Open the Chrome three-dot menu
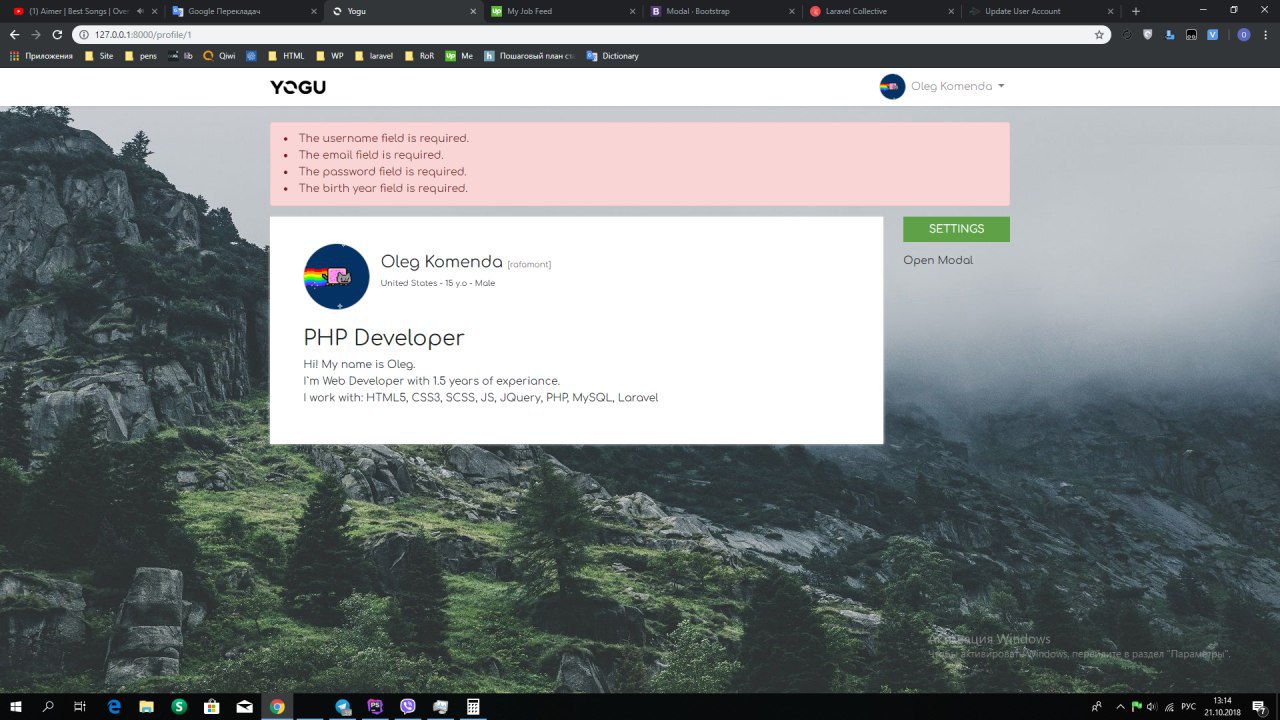Viewport: 1280px width, 720px height. [1265, 34]
